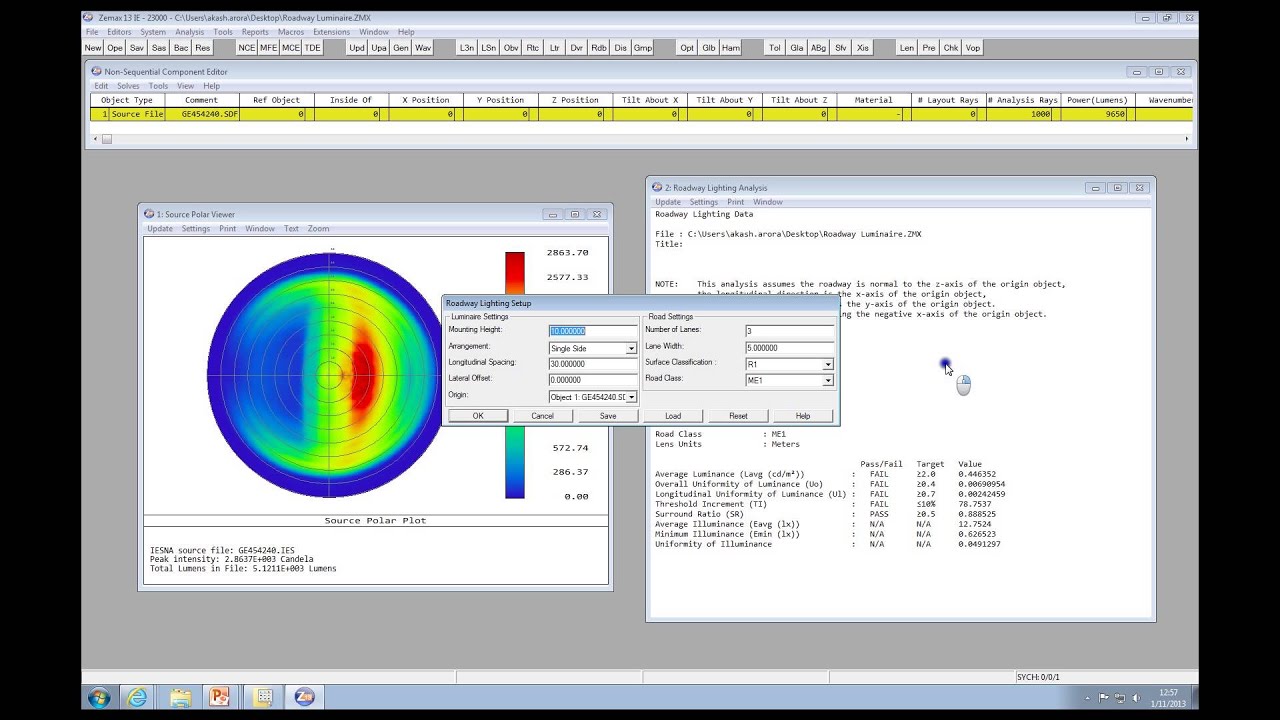Click Update in Roadway Lighting Analysis window
Image resolution: width=1280 pixels, height=720 pixels.
[668, 202]
